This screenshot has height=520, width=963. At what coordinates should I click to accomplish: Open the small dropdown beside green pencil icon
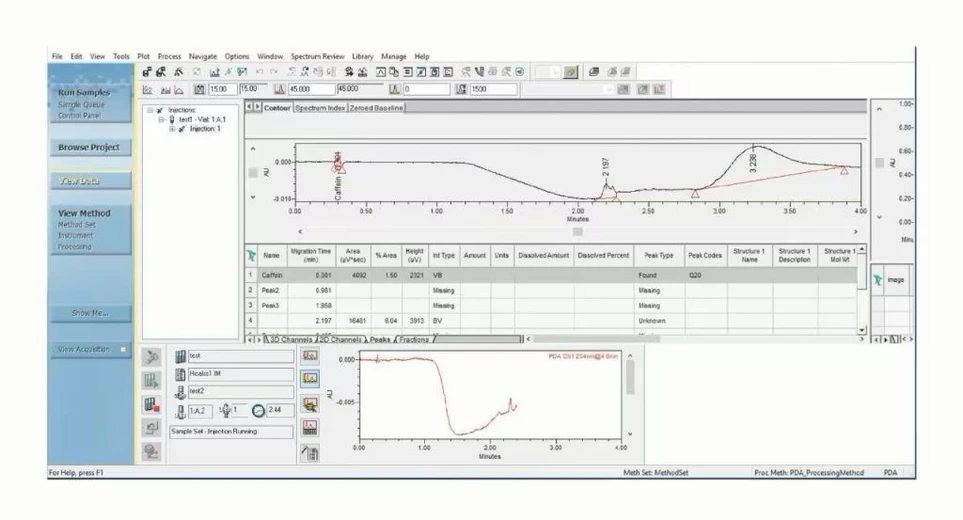[547, 72]
